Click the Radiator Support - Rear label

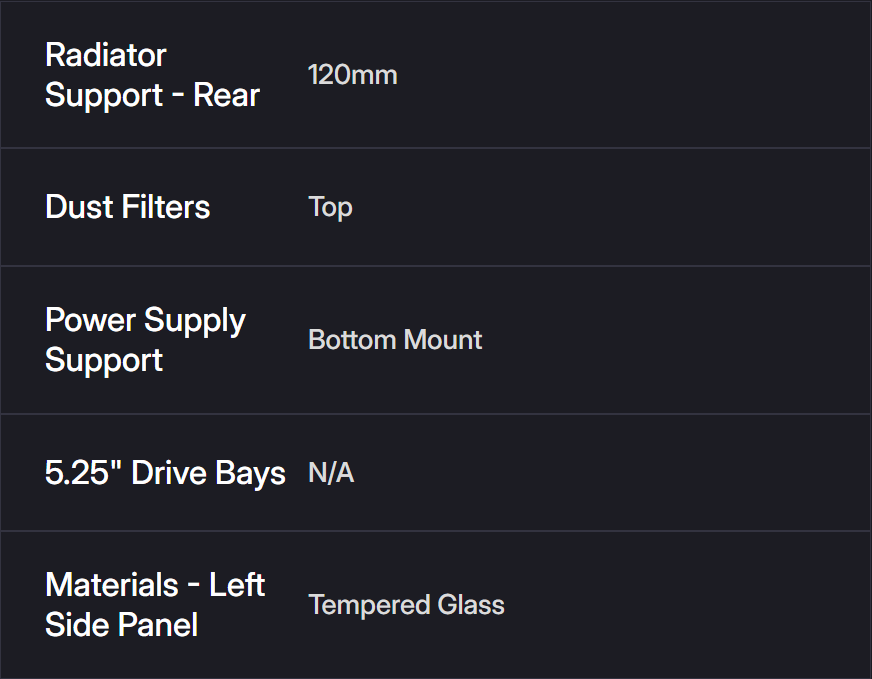[152, 75]
